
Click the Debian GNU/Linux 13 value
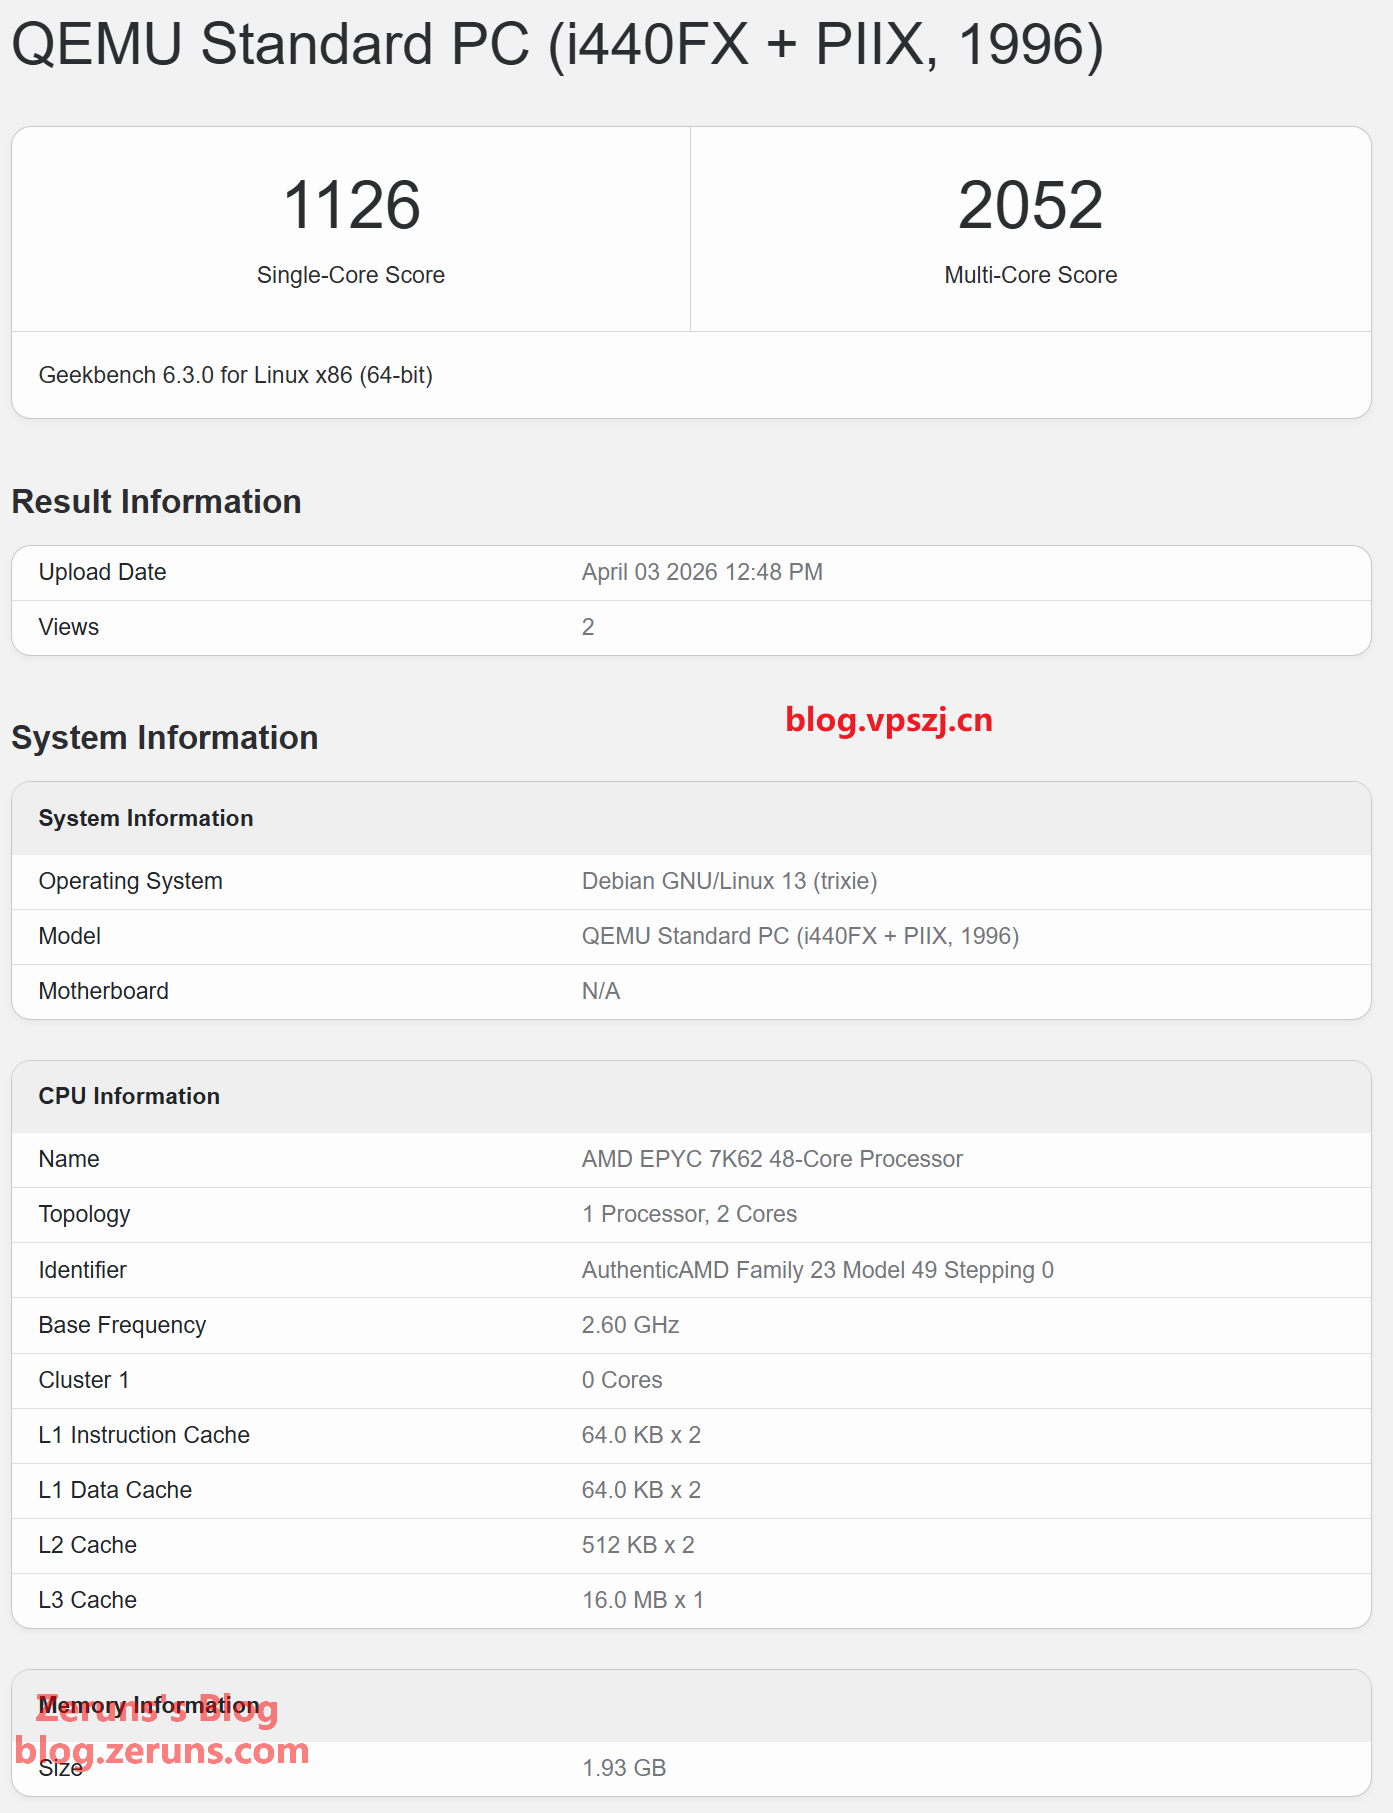click(729, 881)
